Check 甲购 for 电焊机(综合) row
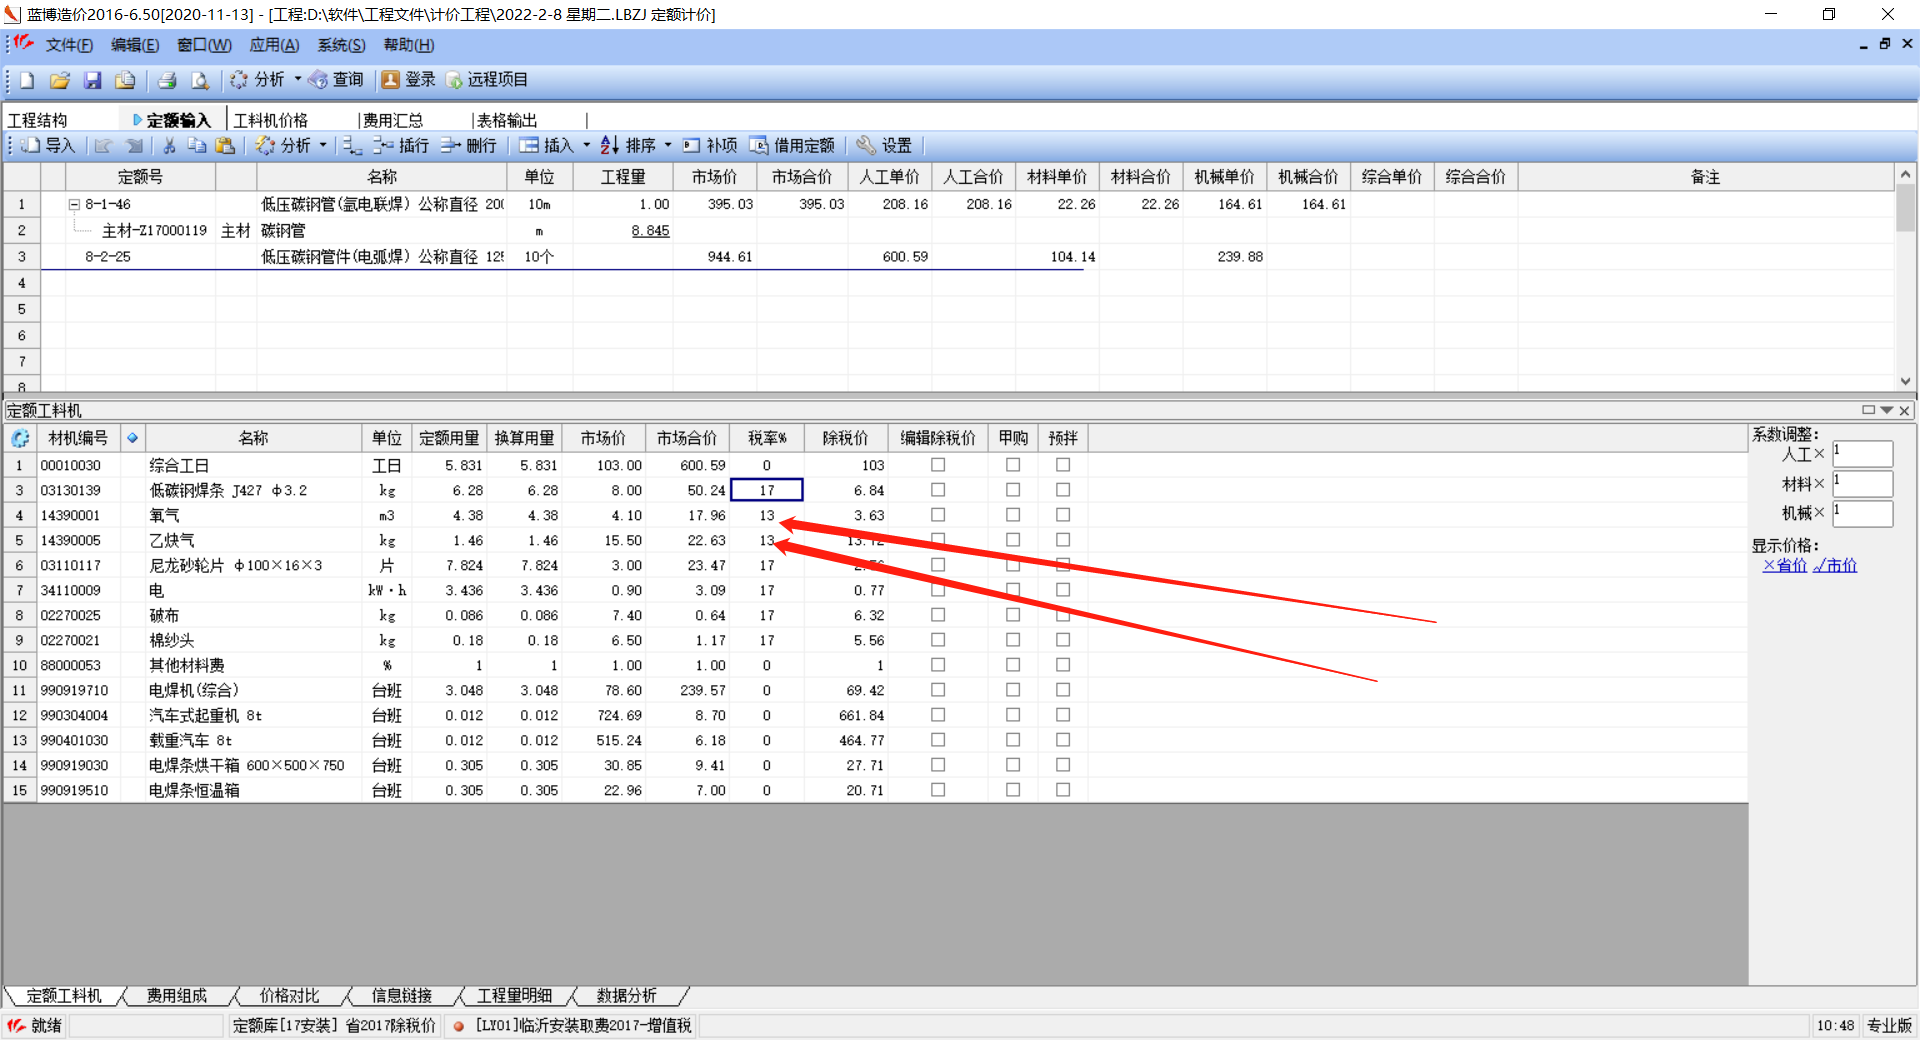Image resolution: width=1920 pixels, height=1040 pixels. [1013, 690]
